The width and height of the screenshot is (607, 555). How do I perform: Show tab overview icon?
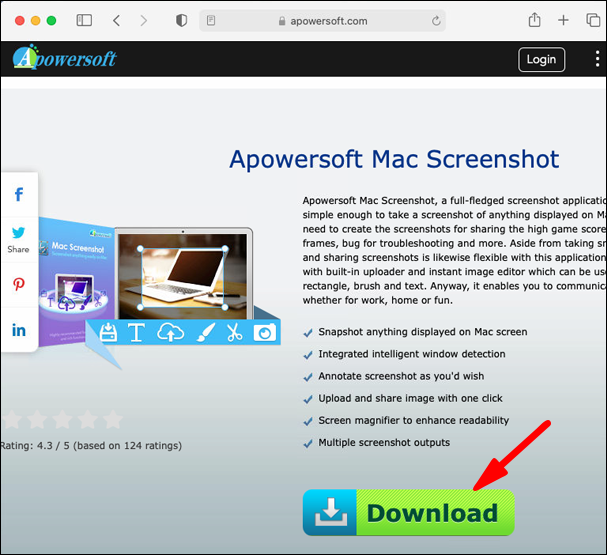click(x=593, y=20)
